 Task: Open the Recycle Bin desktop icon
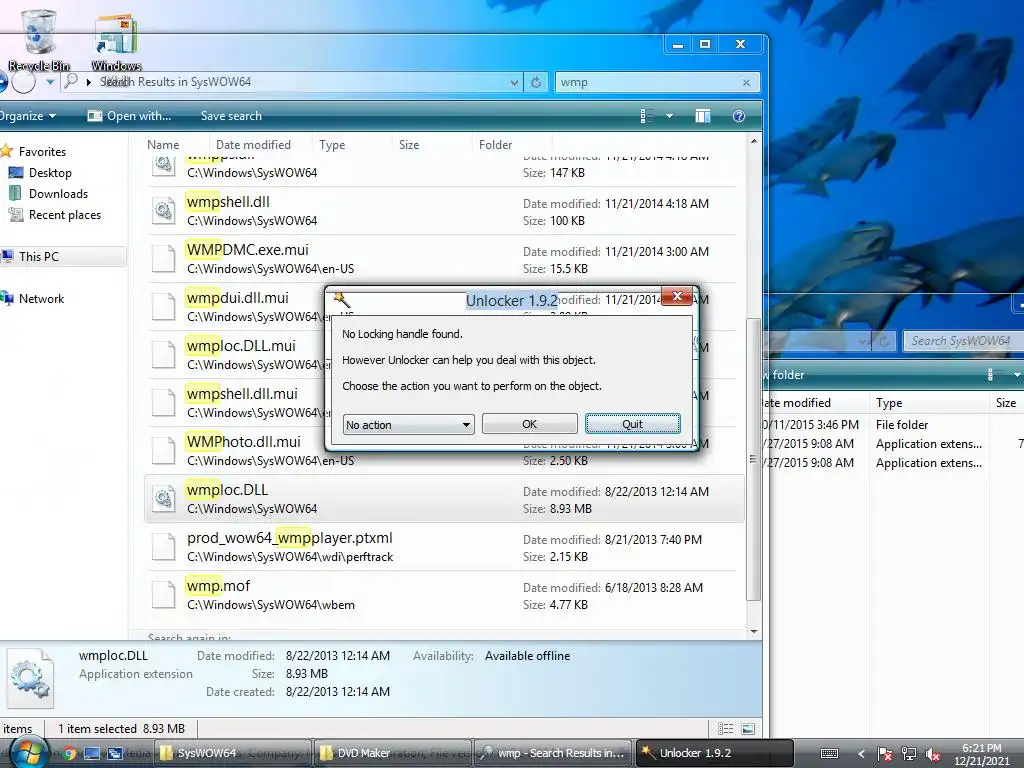point(39,39)
